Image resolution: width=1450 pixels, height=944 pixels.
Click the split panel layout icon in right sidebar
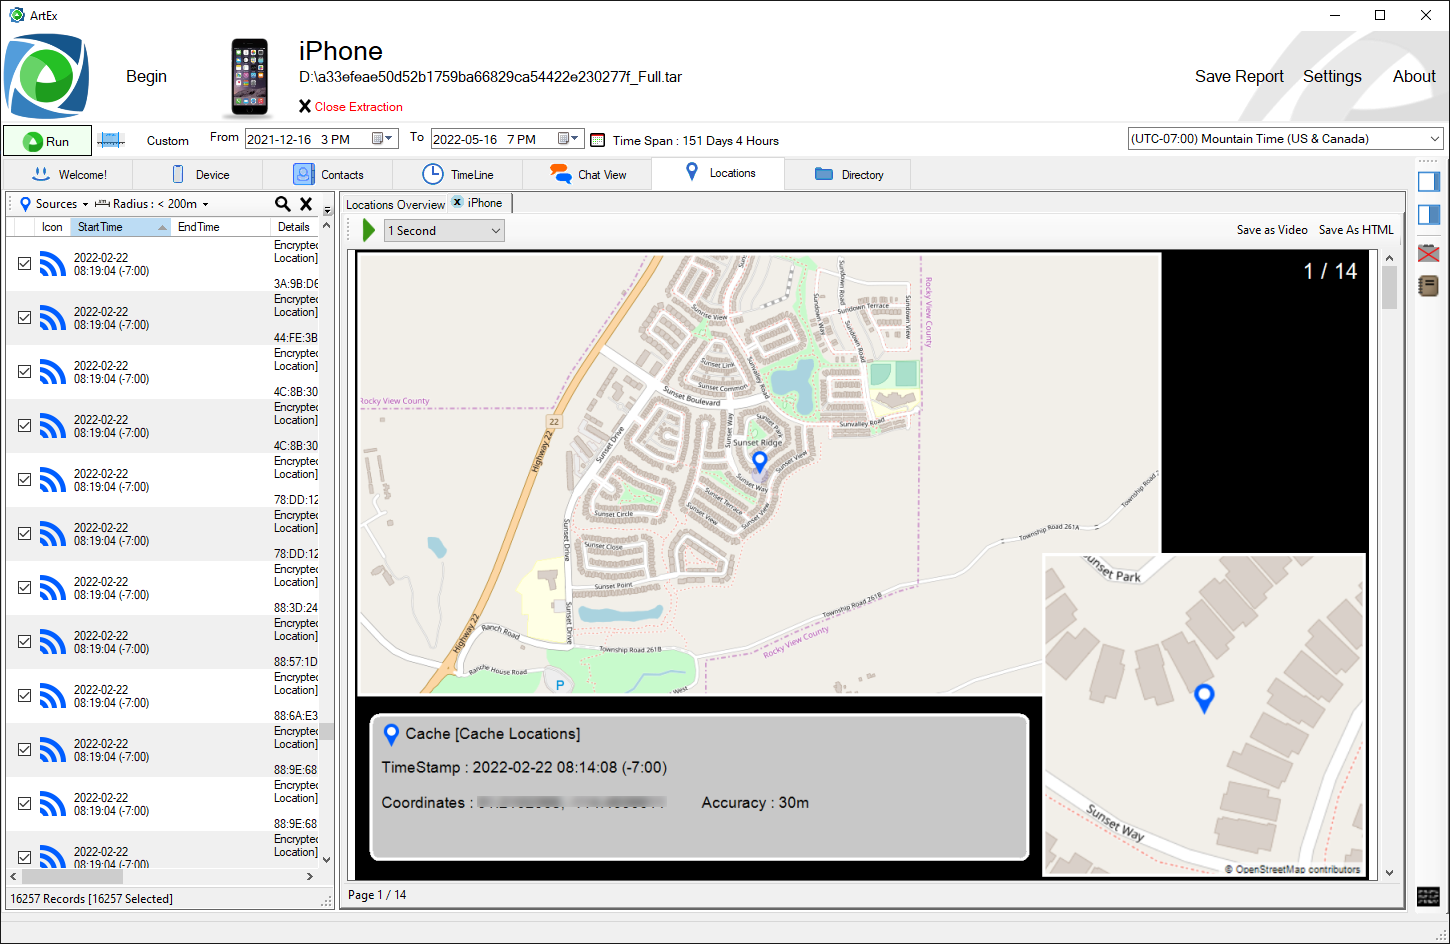coord(1429,214)
